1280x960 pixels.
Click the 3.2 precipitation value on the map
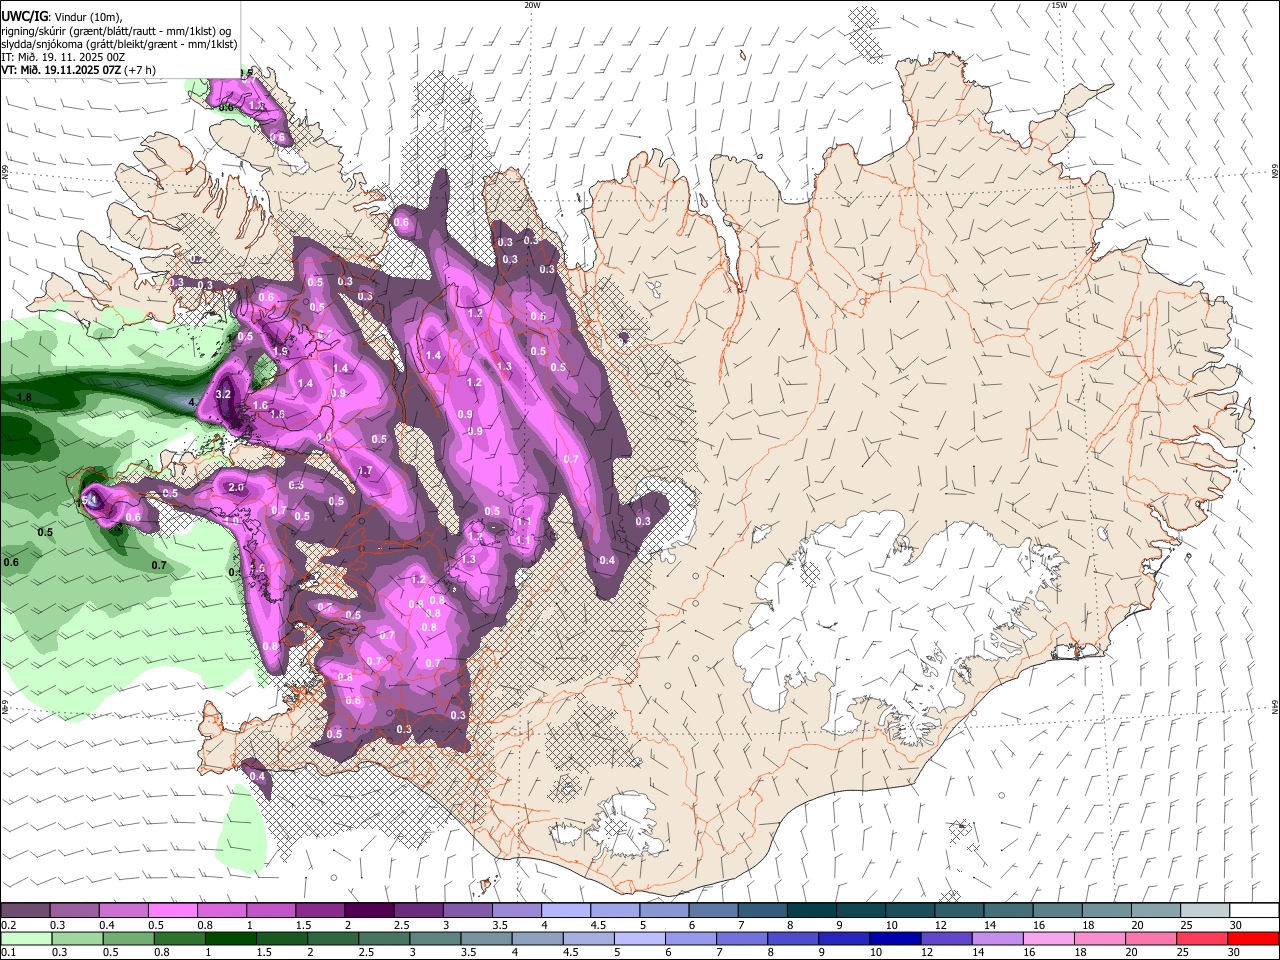click(x=223, y=395)
